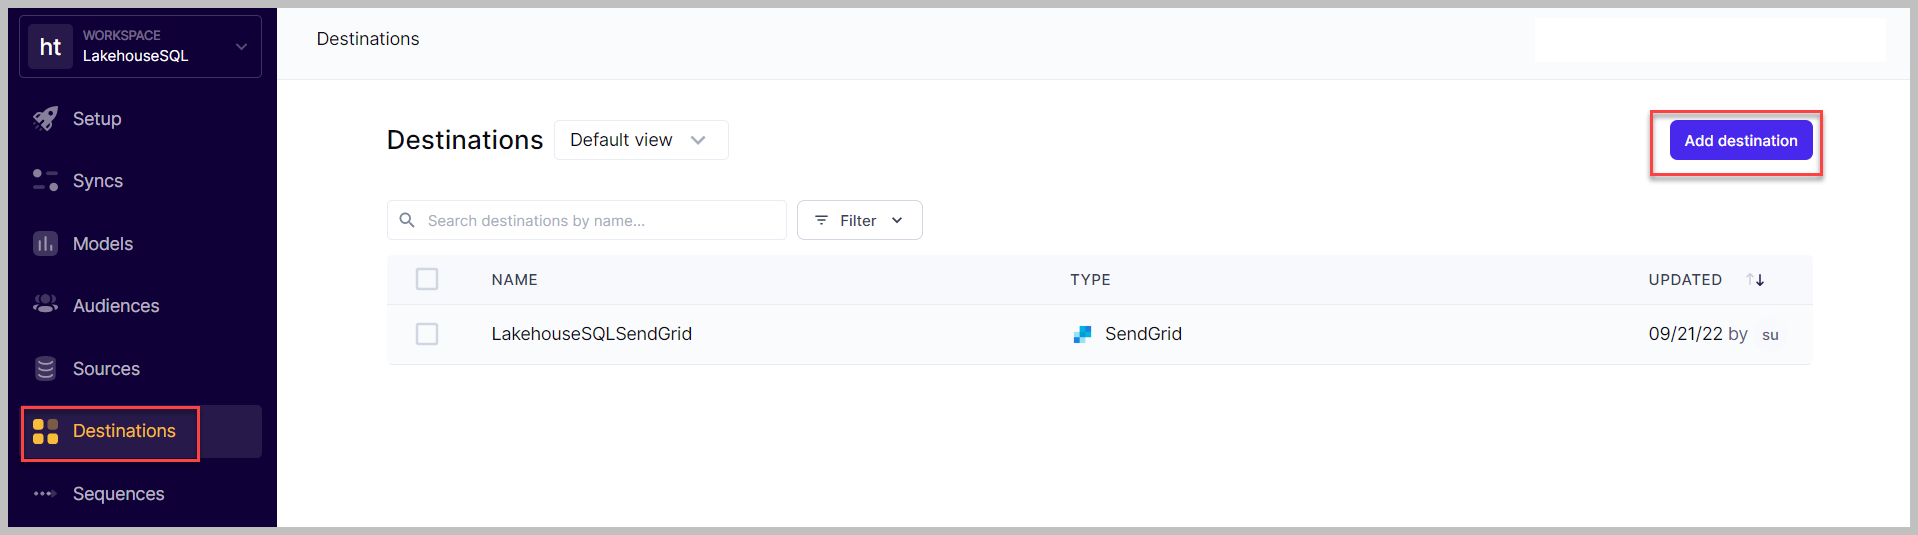Open the LakehouseSQL workspace switcher
The width and height of the screenshot is (1918, 535).
[140, 46]
